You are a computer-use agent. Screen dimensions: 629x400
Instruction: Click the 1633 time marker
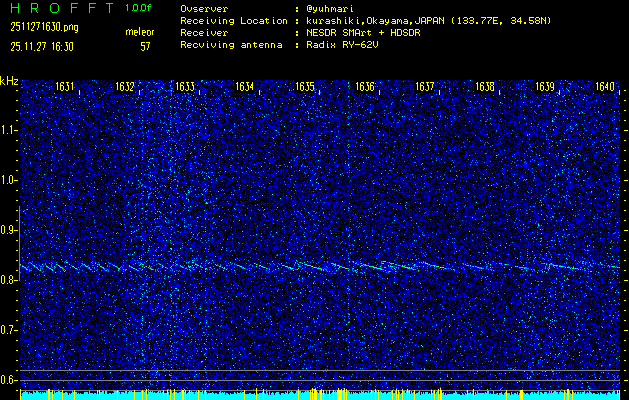[185, 87]
